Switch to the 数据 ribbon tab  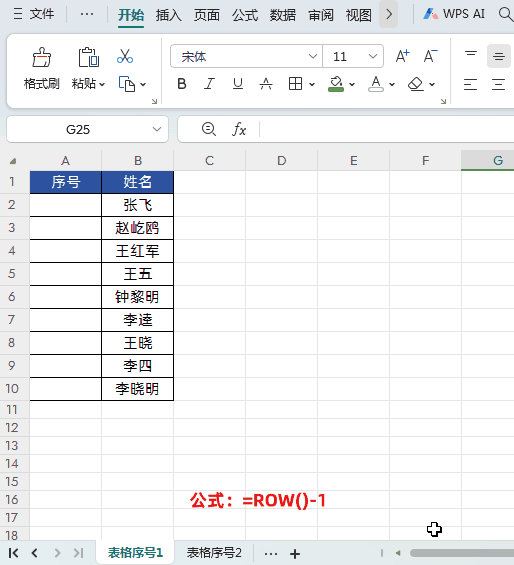pos(283,15)
